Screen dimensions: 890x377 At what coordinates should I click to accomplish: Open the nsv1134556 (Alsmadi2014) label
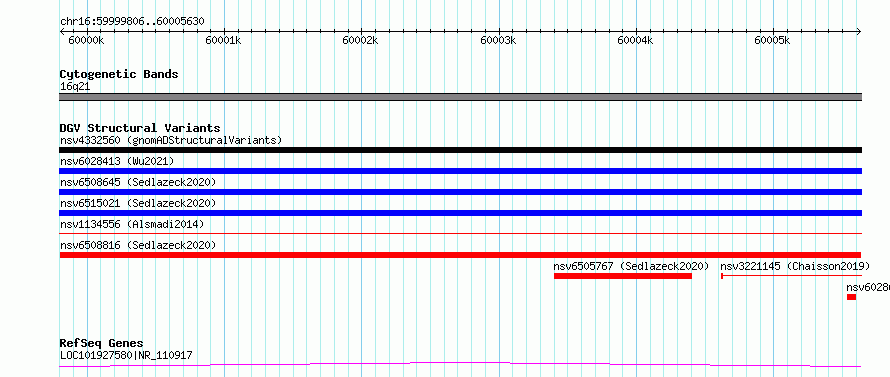(132, 224)
